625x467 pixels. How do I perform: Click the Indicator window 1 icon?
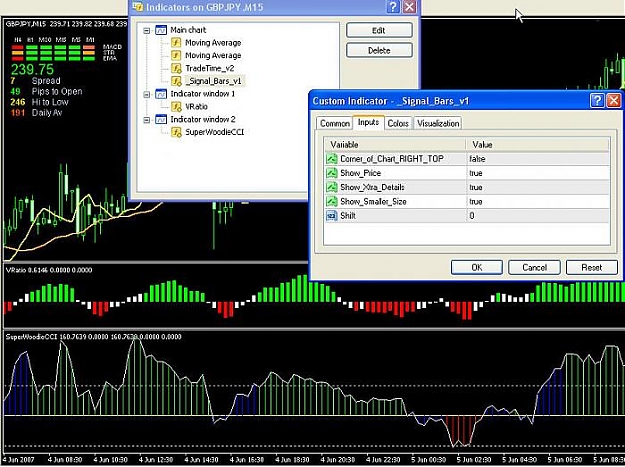click(x=161, y=94)
